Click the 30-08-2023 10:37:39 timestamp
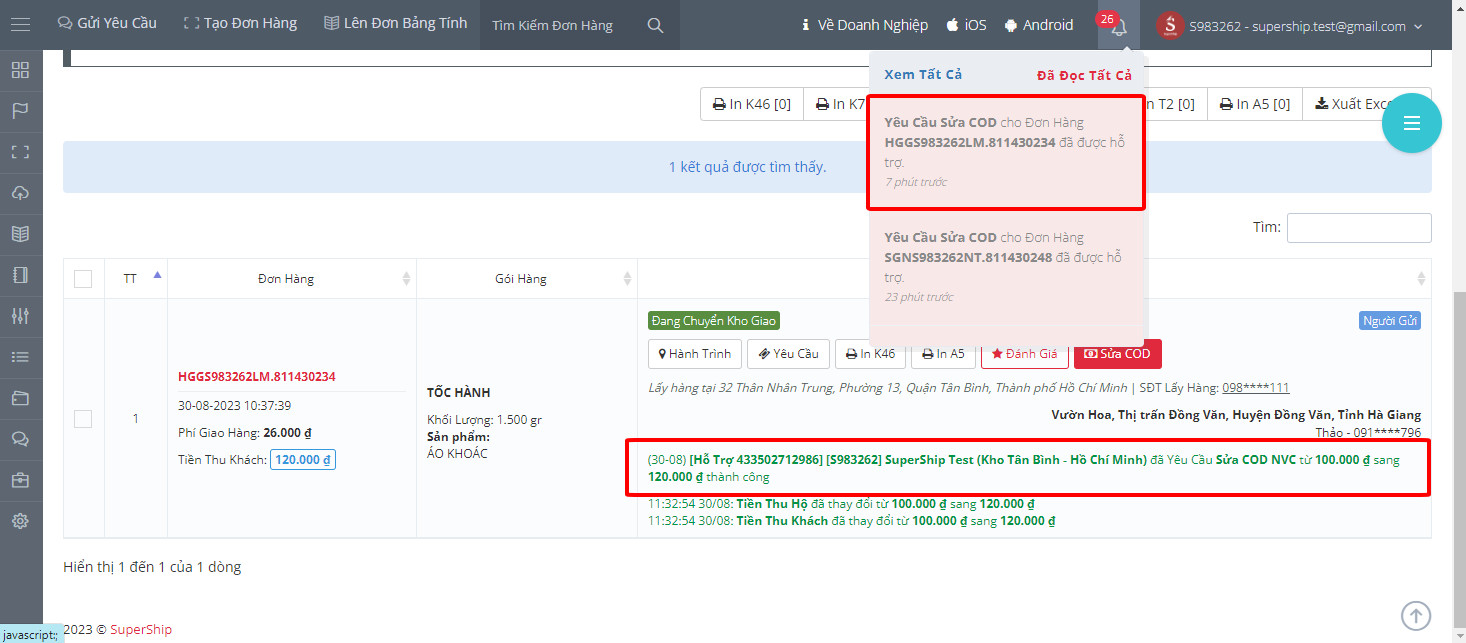 [235, 406]
